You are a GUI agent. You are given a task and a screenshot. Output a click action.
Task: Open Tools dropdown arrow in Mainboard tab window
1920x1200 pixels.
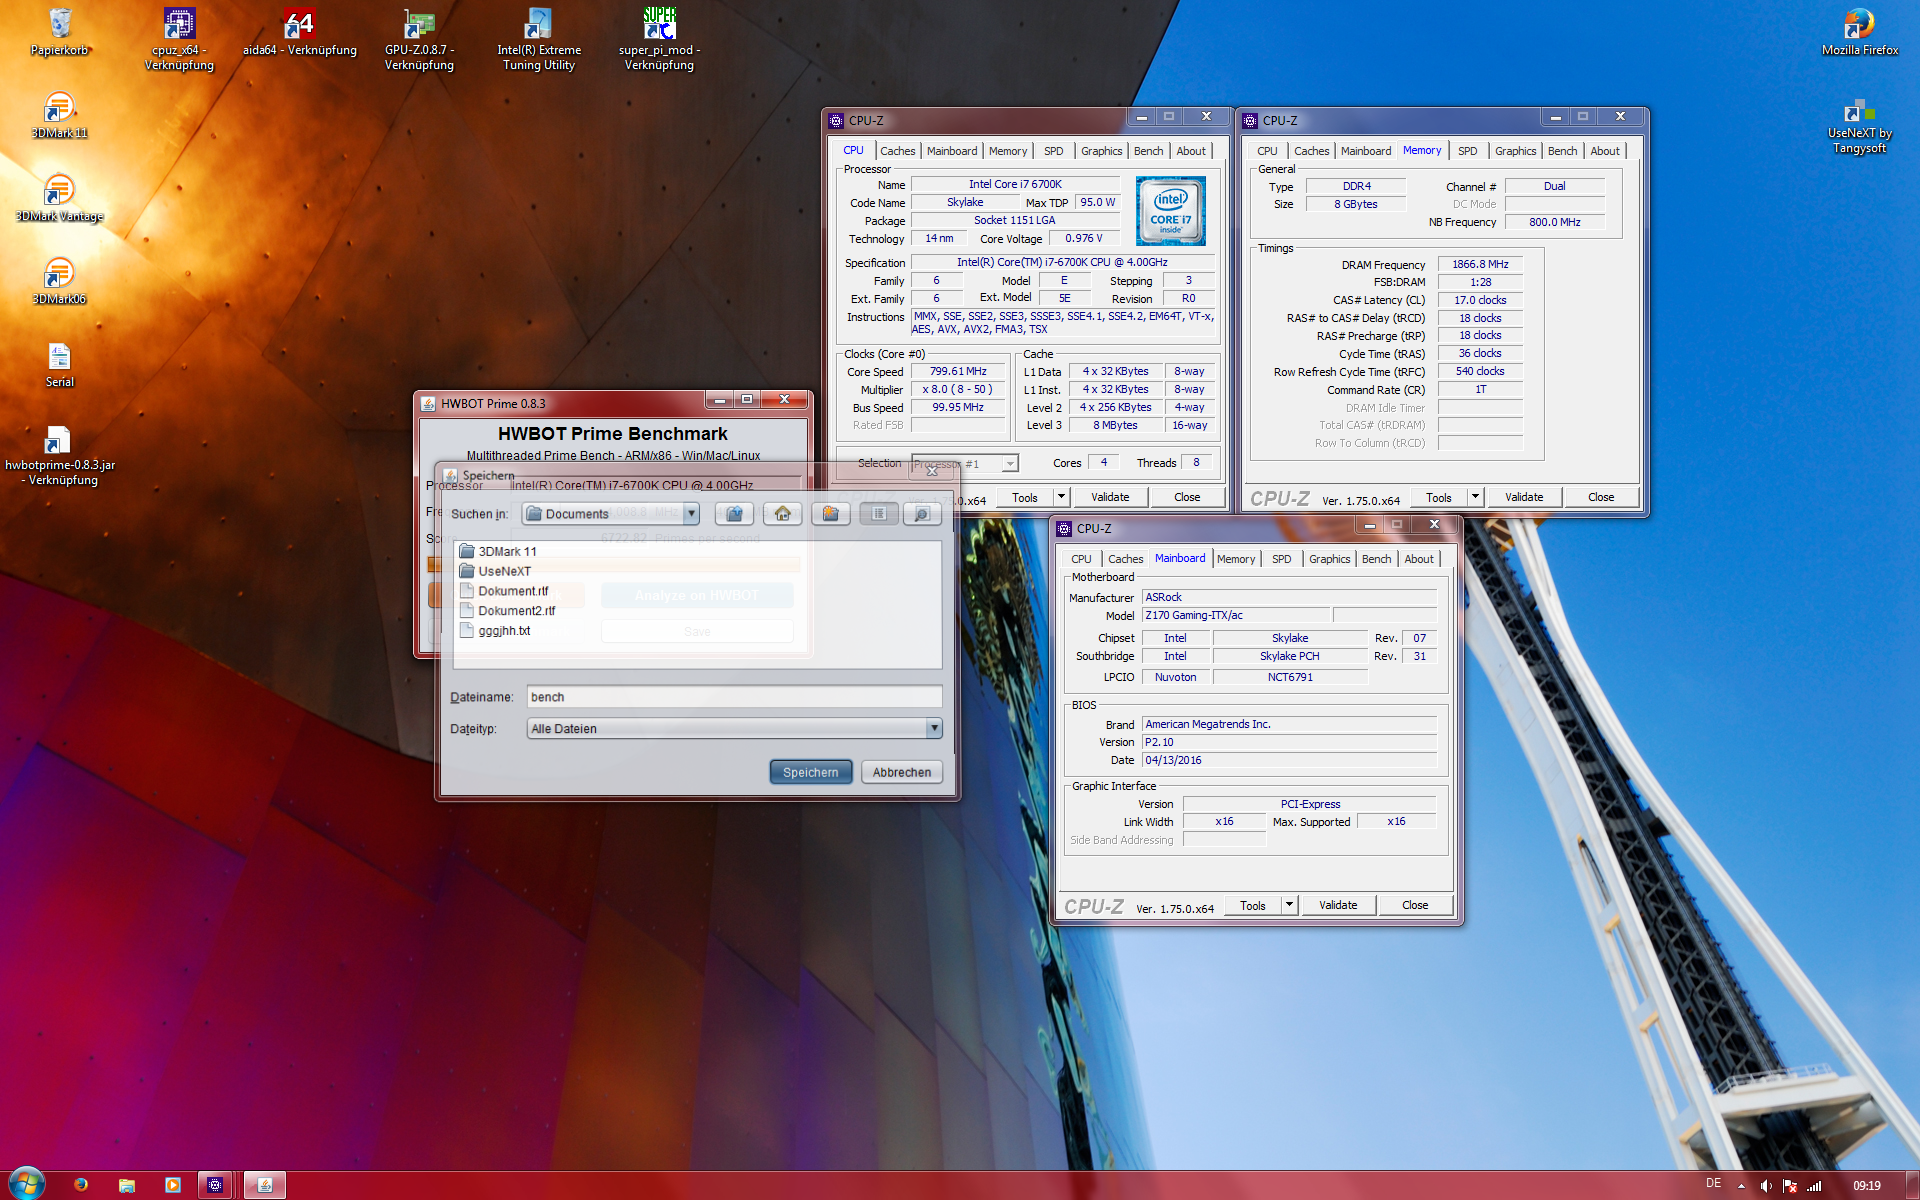click(1289, 905)
